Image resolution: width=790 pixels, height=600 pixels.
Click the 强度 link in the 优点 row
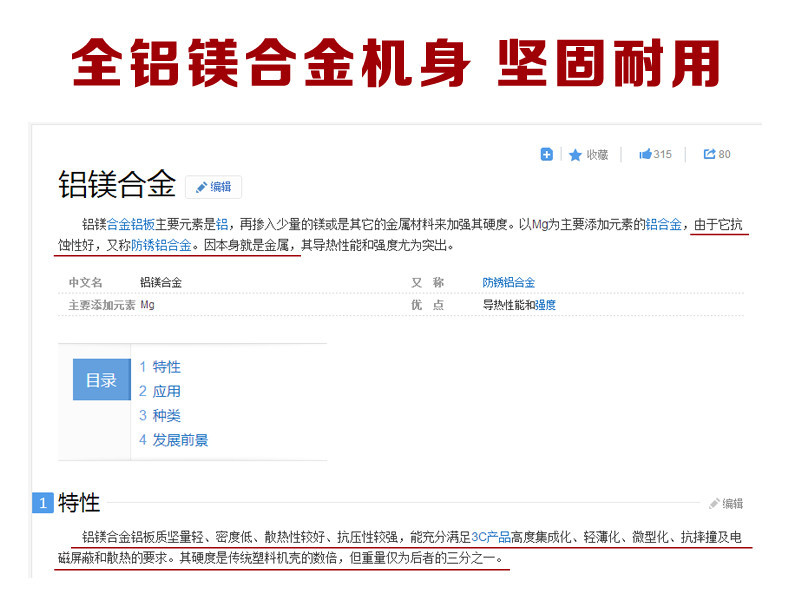(545, 305)
